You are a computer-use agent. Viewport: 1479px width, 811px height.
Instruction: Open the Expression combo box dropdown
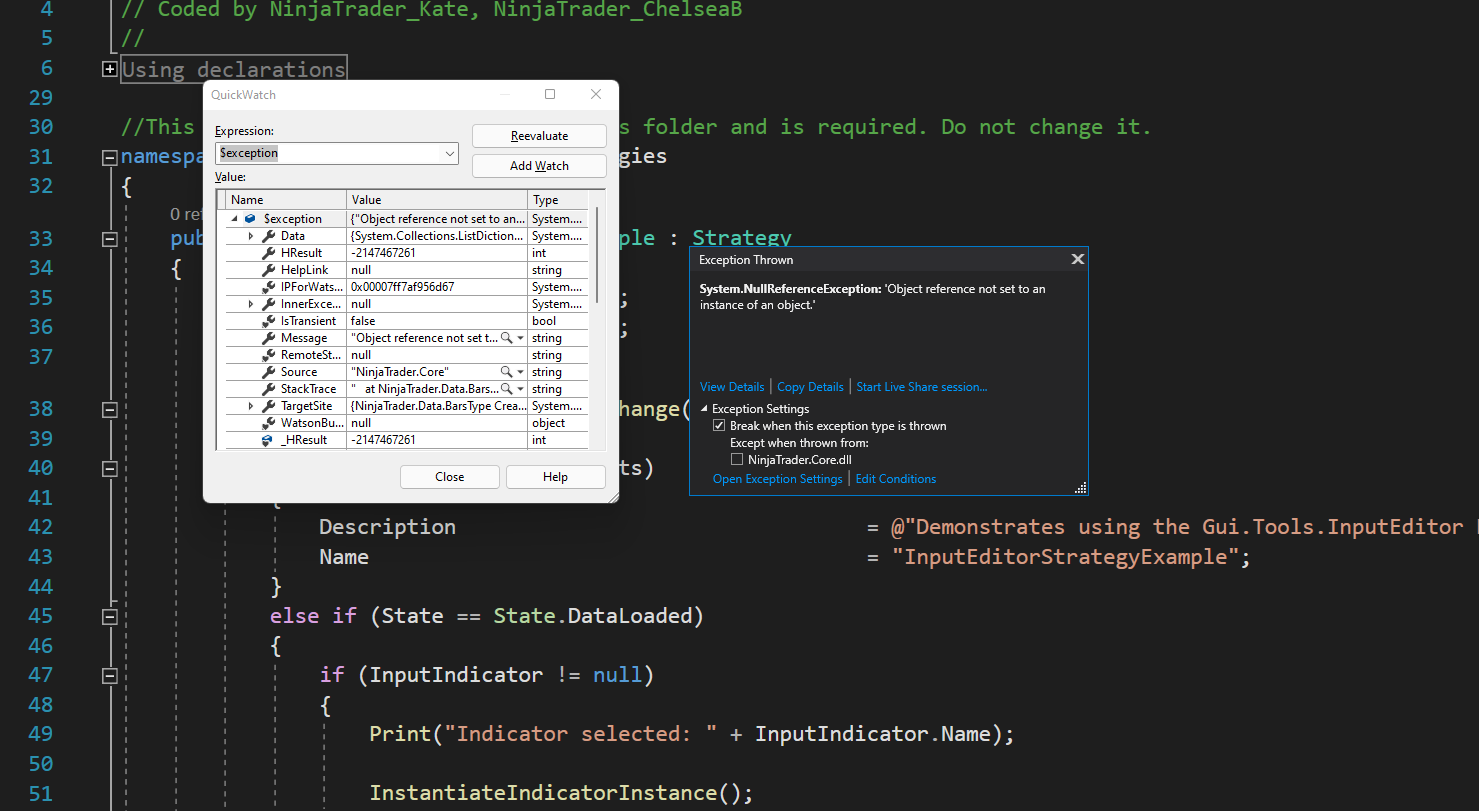449,154
